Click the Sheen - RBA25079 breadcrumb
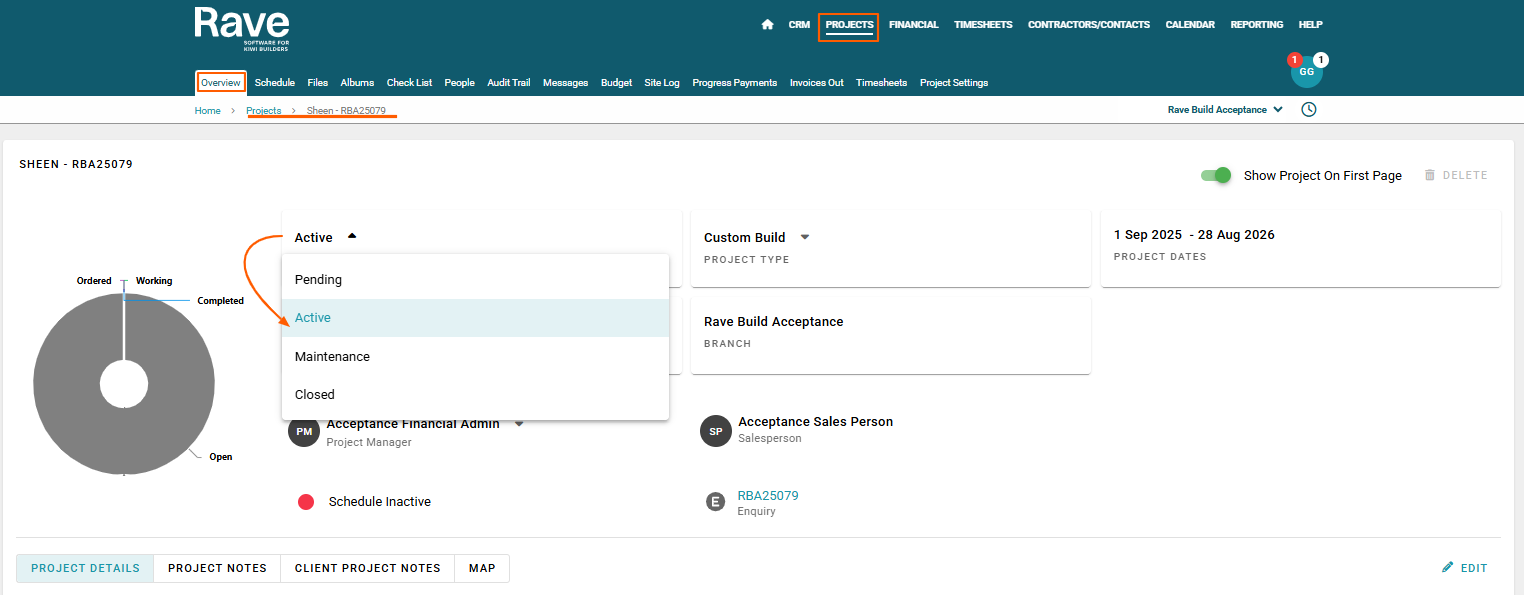Screen dimensions: 1524x595 tap(346, 111)
